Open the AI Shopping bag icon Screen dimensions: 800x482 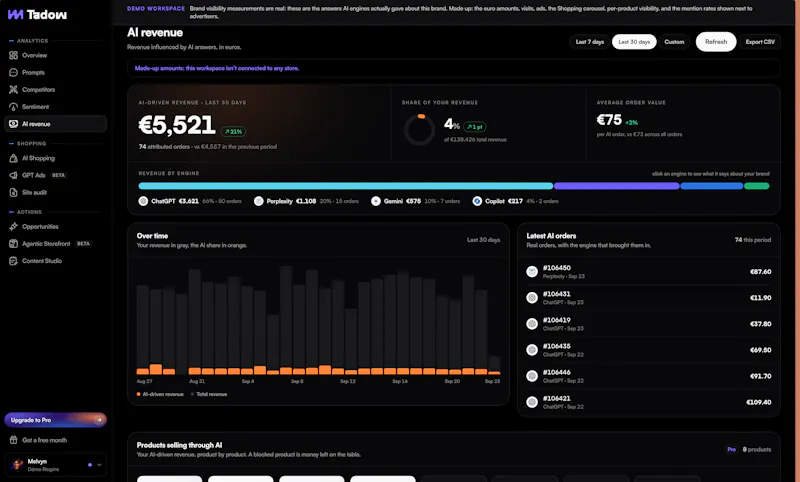13,158
